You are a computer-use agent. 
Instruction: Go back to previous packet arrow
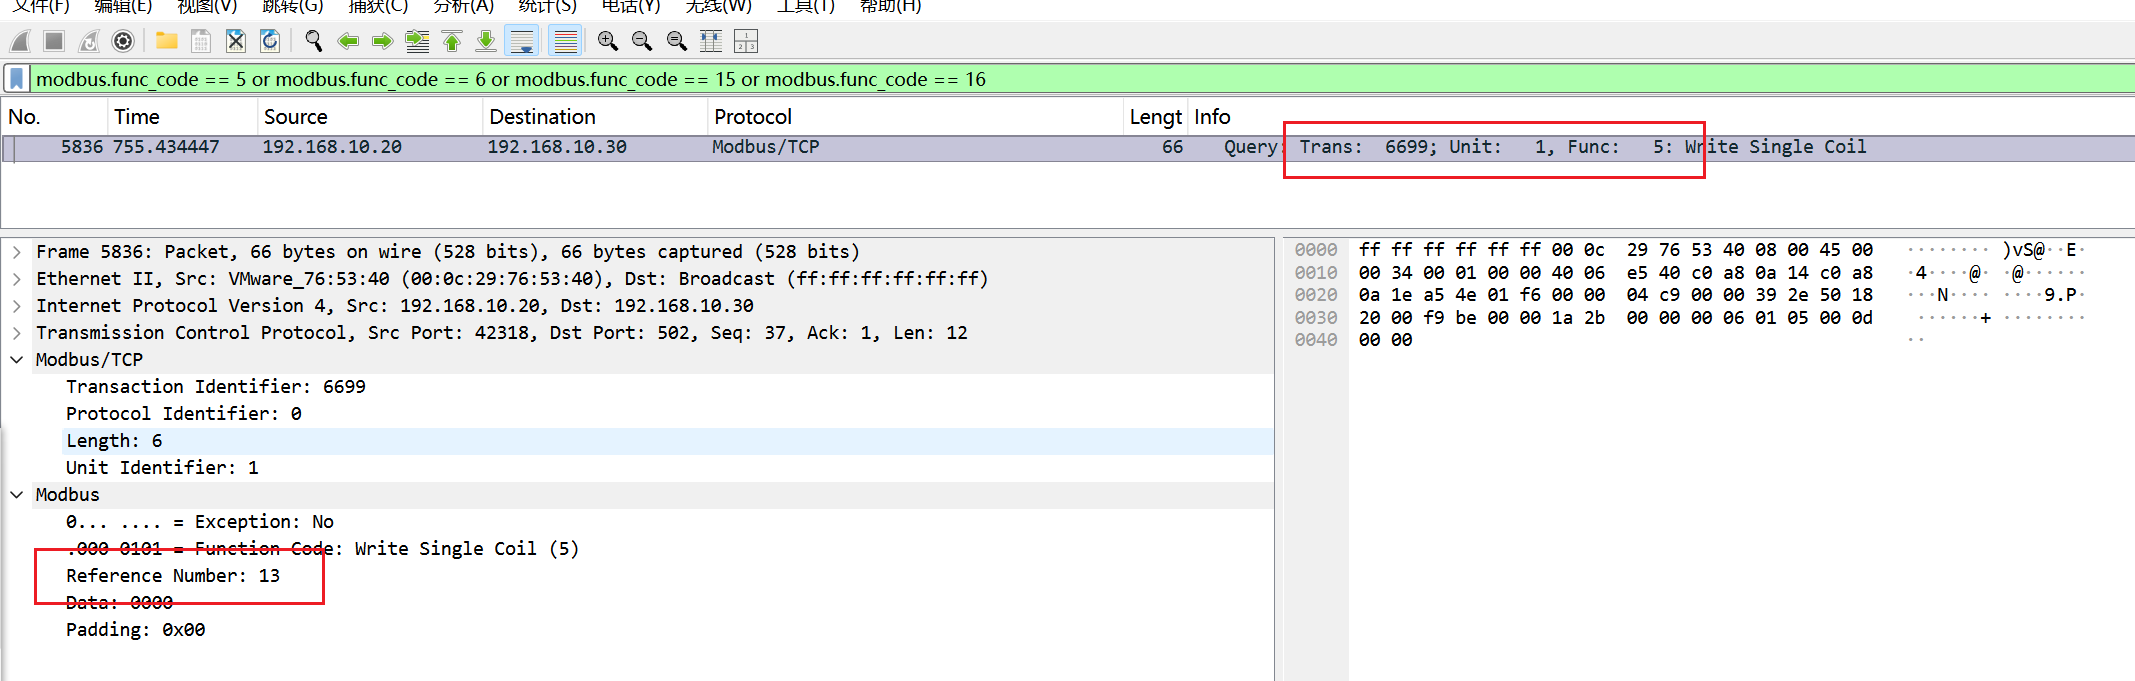[x=348, y=41]
